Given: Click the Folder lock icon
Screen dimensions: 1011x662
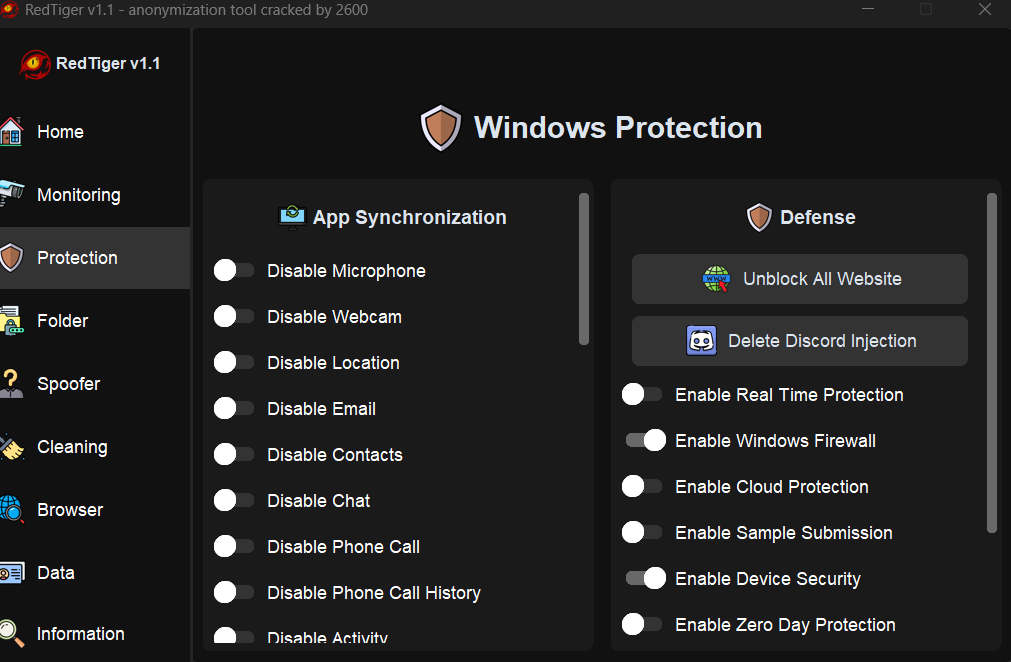Looking at the screenshot, I should (x=12, y=320).
